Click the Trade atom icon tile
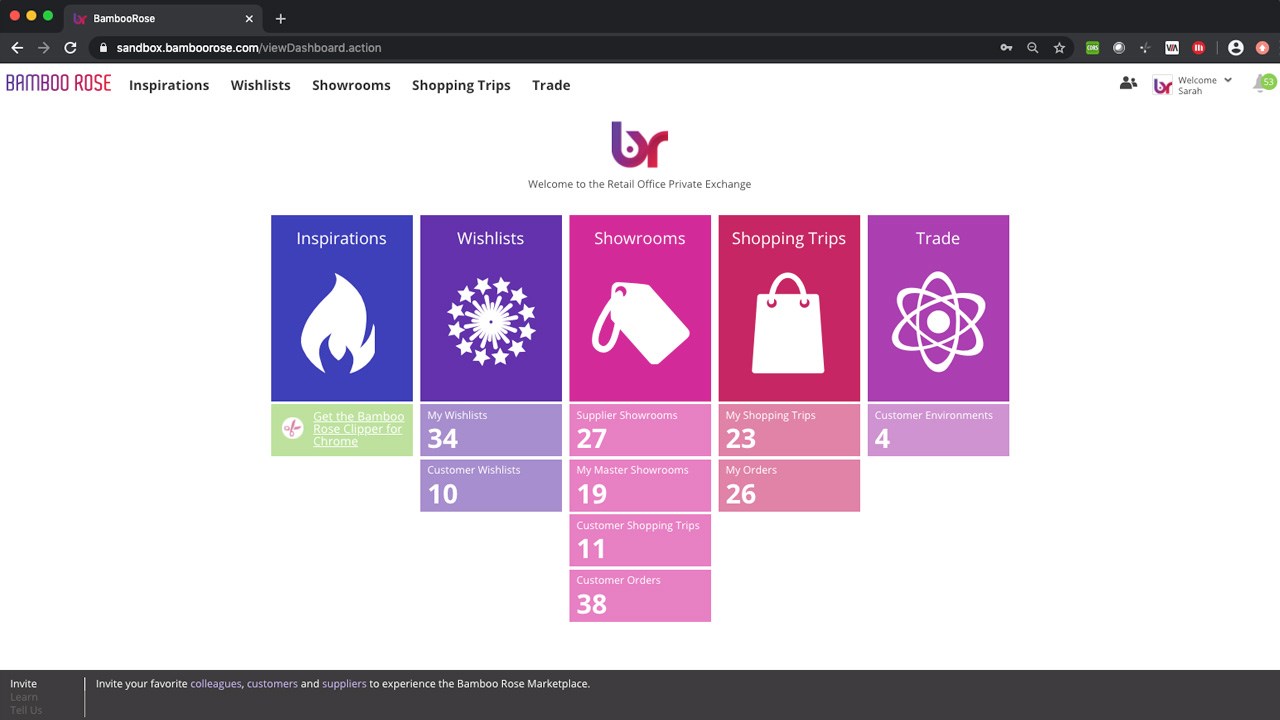 pos(938,308)
